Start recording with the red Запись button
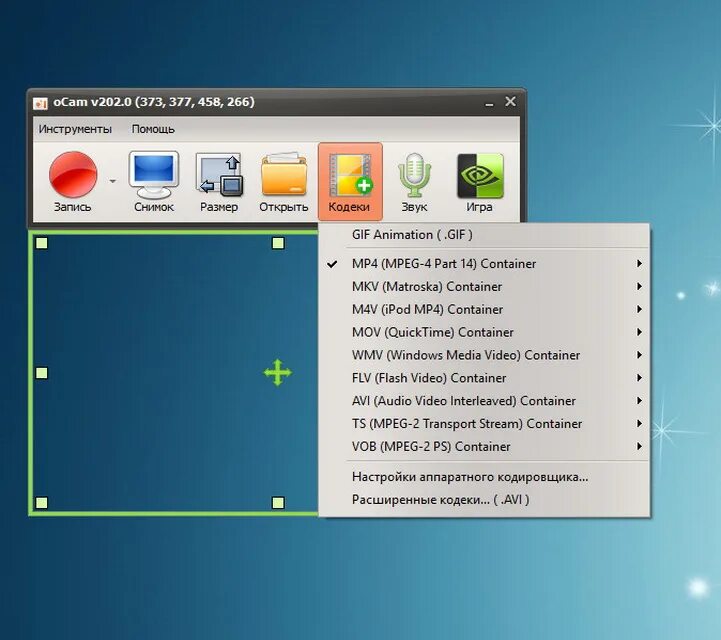Image resolution: width=721 pixels, height=640 pixels. click(x=73, y=182)
